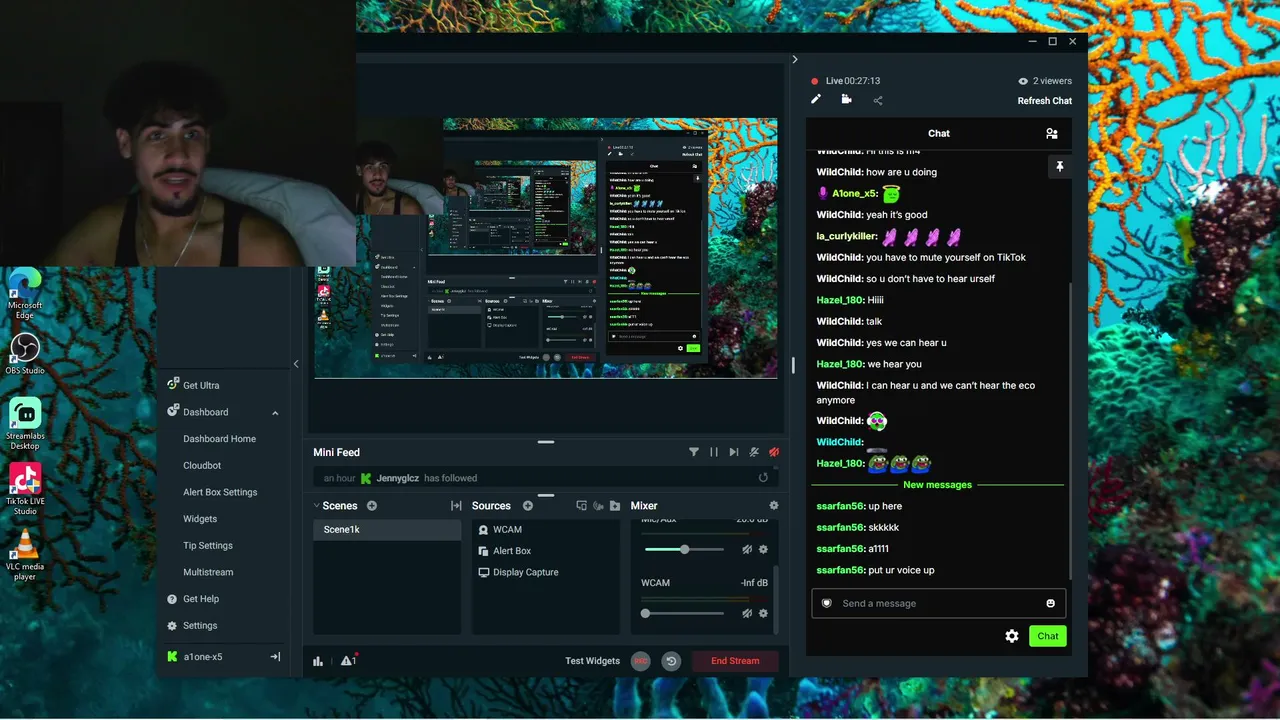The width and height of the screenshot is (1280, 720).
Task: Mute the Mic/Aux mixer channel
Action: [747, 549]
